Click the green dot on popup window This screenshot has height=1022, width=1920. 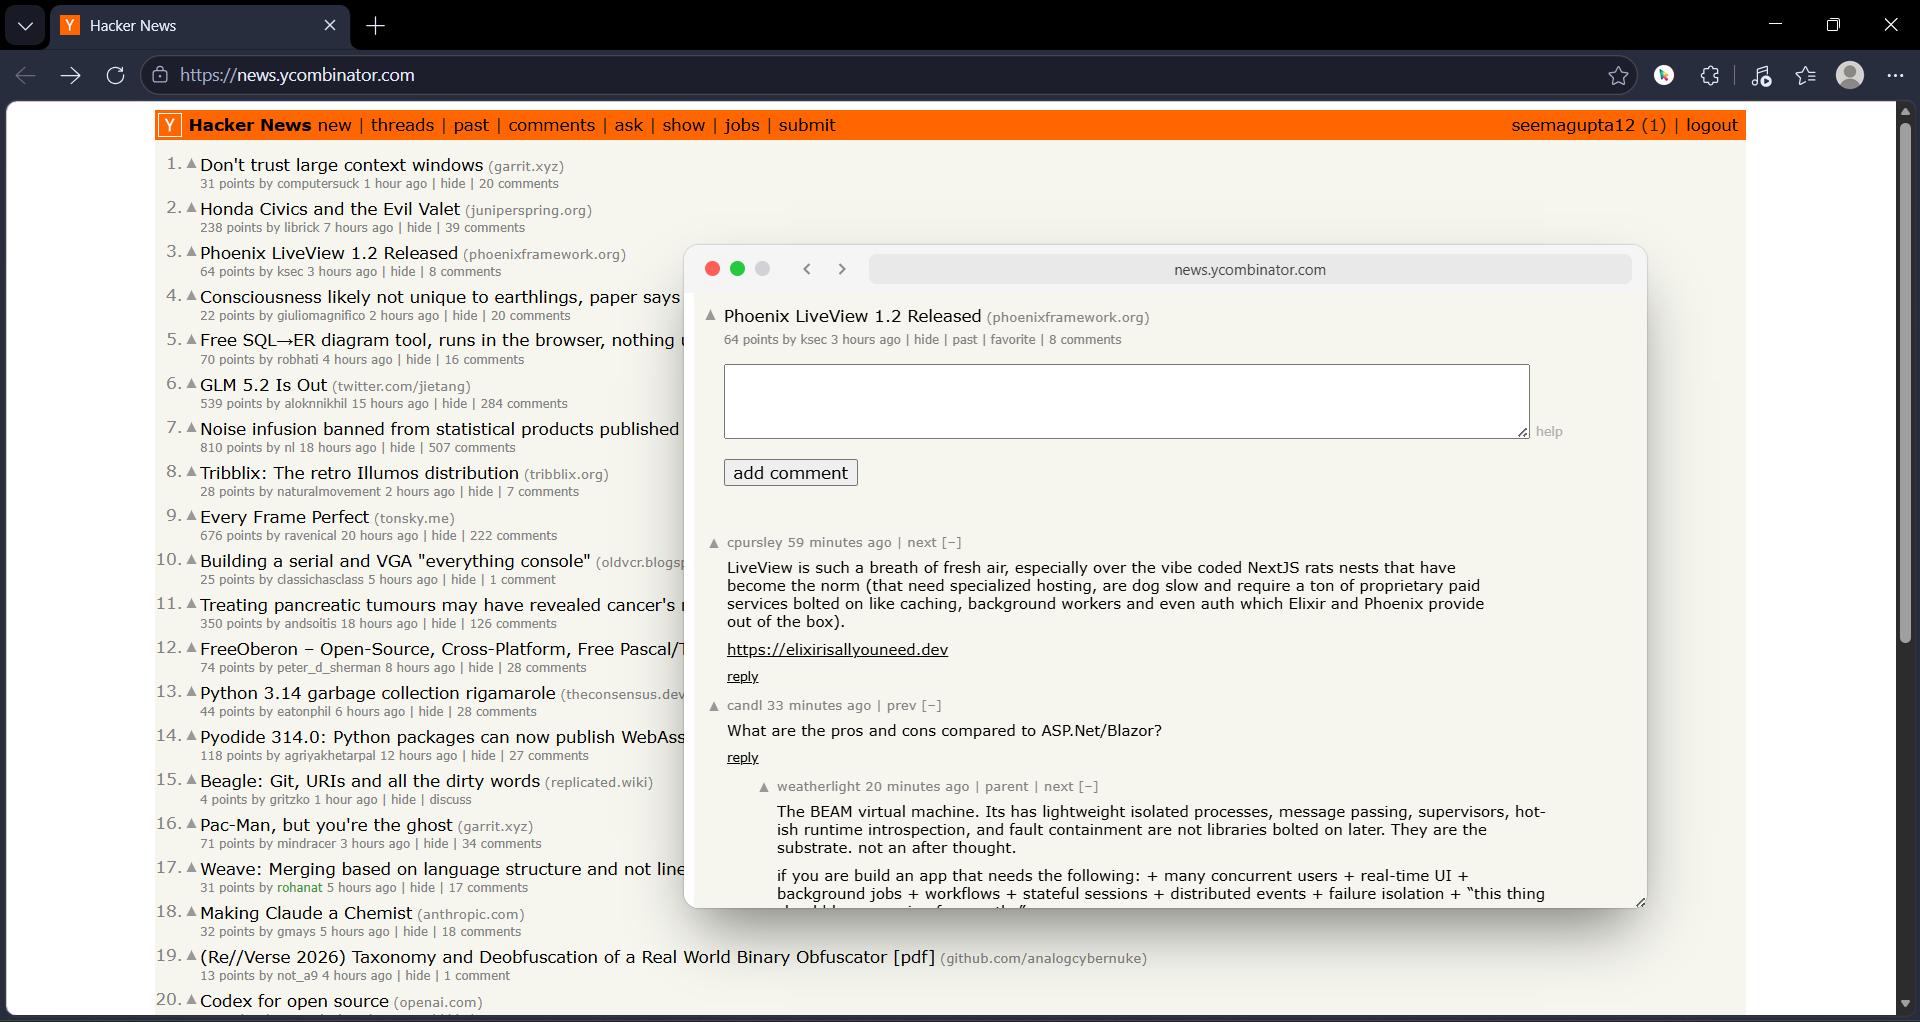(737, 269)
